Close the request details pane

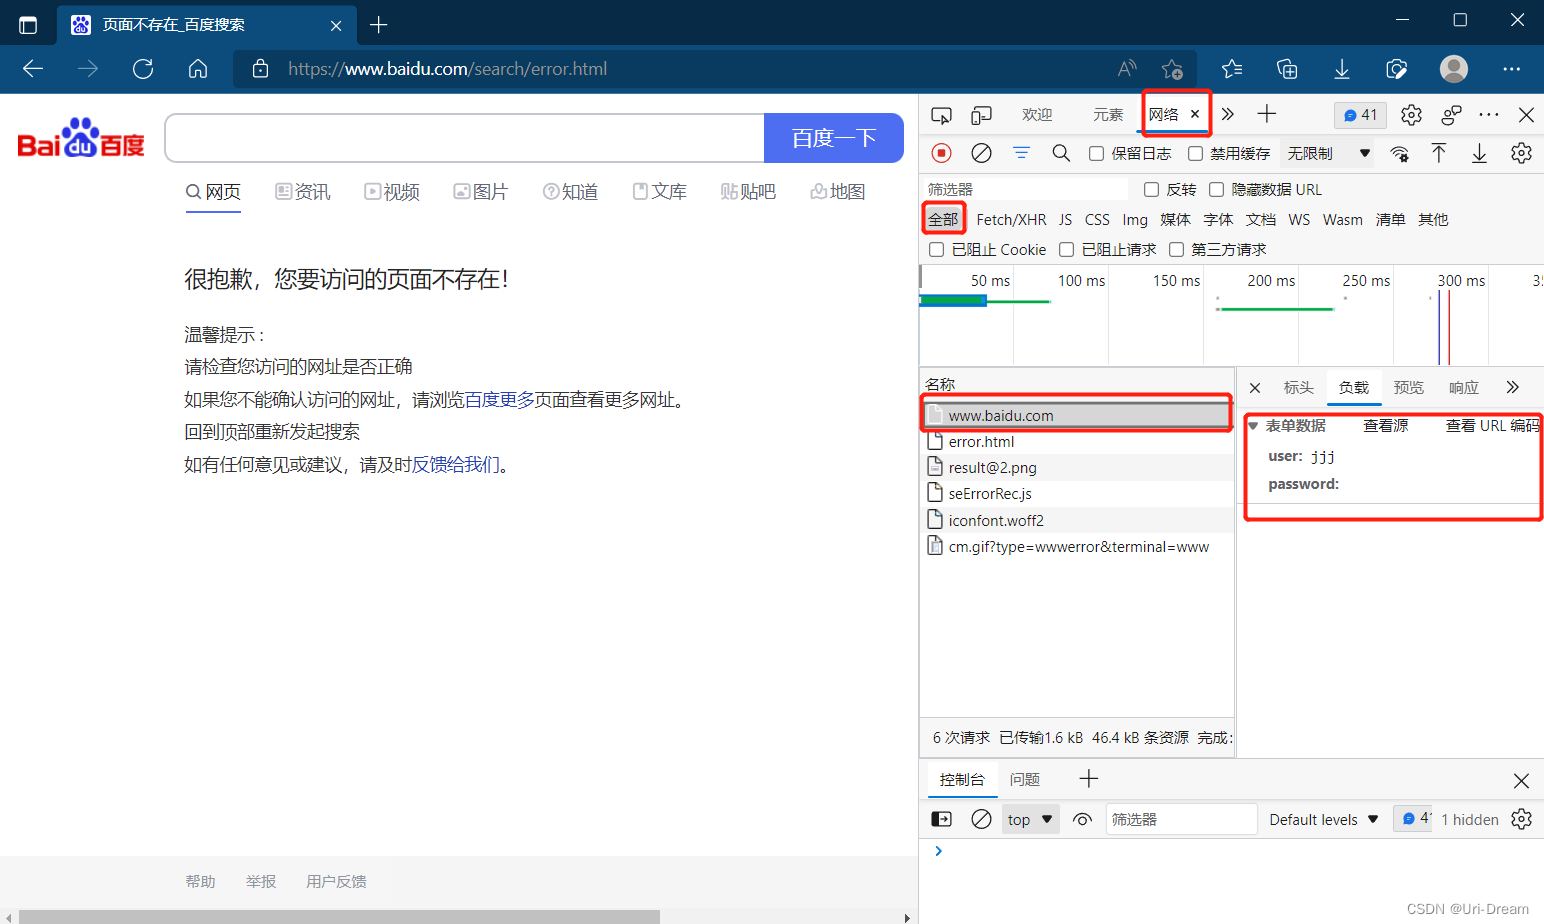[1255, 387]
